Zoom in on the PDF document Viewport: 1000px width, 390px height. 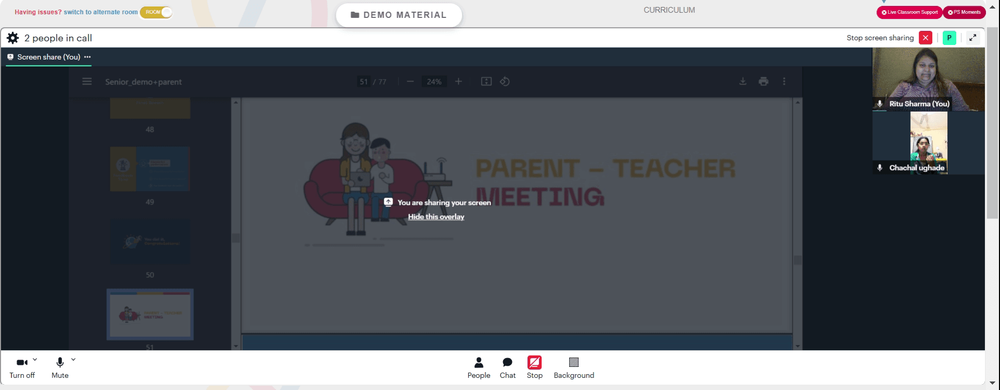pos(459,82)
